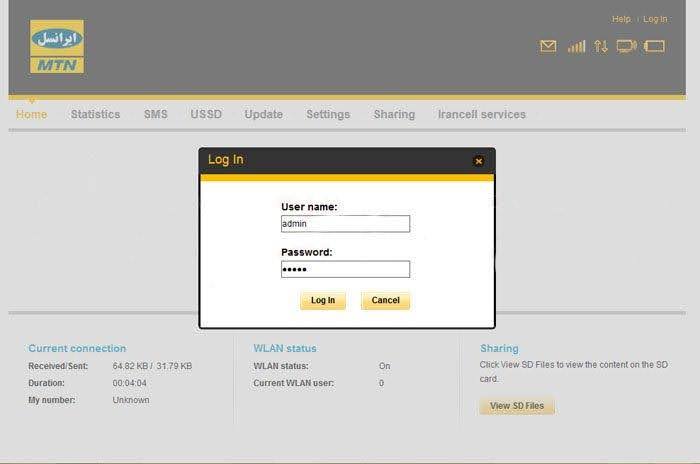Select the Update tab
Screen dimensions: 700x464
(x=263, y=114)
